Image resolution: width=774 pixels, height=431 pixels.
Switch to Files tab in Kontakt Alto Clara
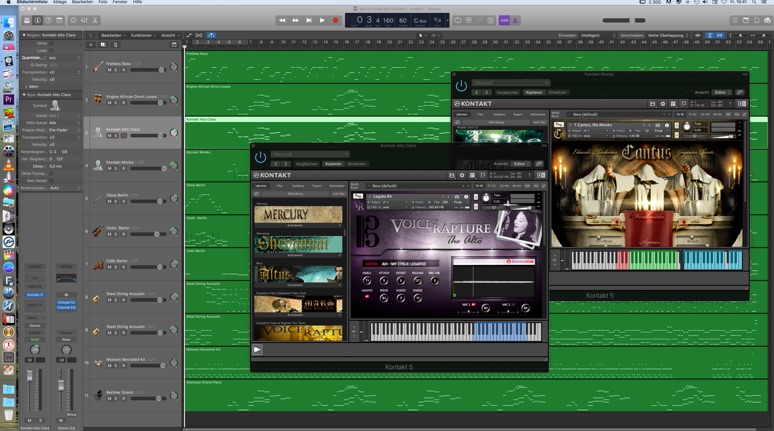[279, 186]
